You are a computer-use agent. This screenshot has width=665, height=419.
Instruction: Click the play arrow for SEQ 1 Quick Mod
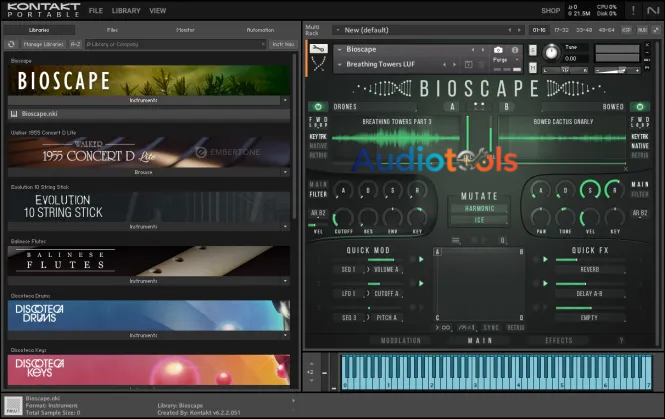pyautogui.click(x=421, y=259)
